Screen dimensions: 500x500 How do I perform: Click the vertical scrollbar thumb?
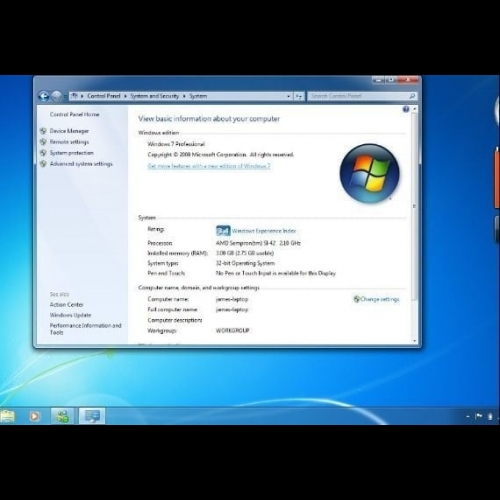[415, 207]
